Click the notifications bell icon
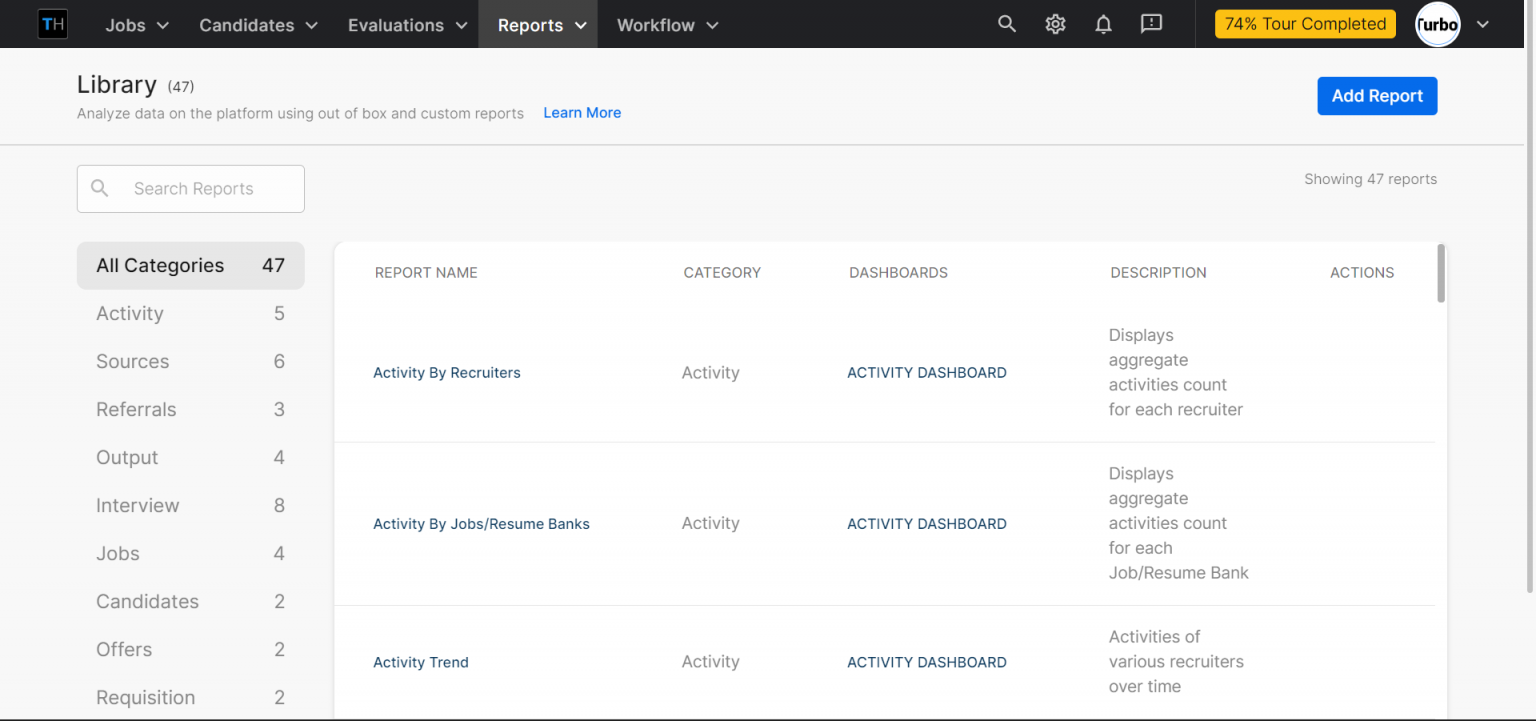 pyautogui.click(x=1103, y=24)
